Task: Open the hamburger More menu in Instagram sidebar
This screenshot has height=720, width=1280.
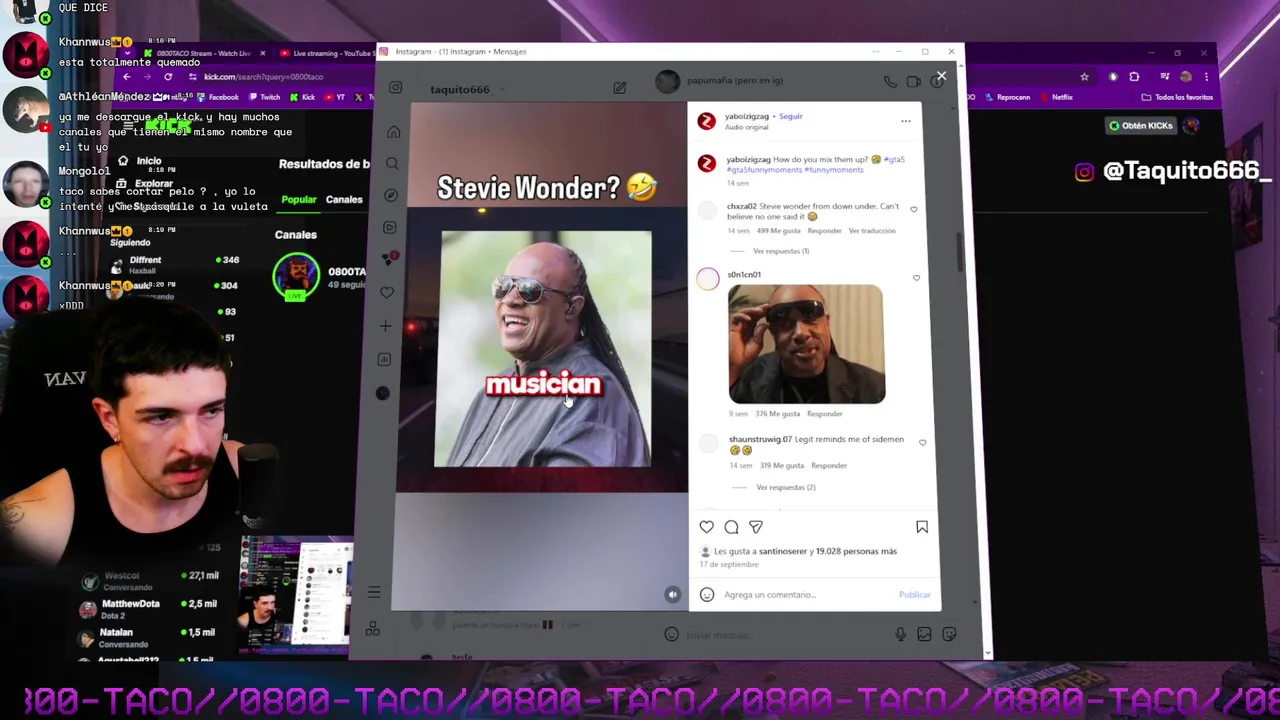Action: pyautogui.click(x=374, y=592)
